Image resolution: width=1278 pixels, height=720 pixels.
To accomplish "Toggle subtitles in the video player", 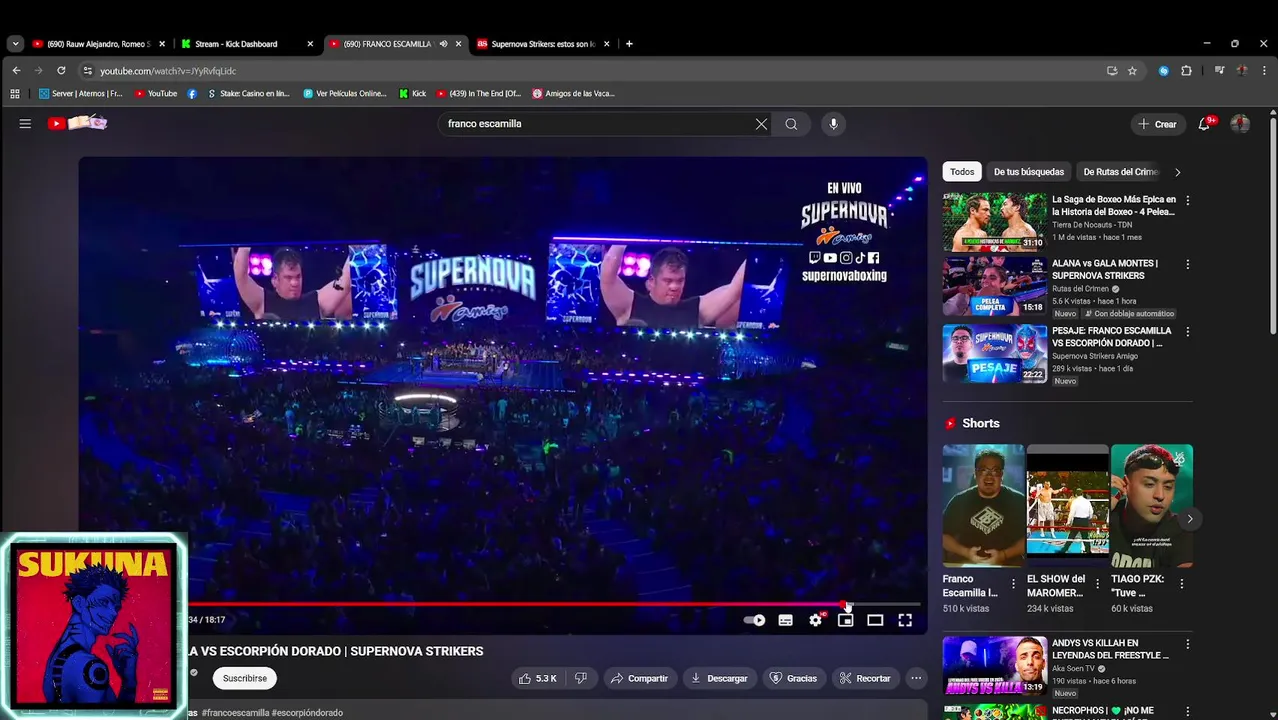I will click(786, 620).
